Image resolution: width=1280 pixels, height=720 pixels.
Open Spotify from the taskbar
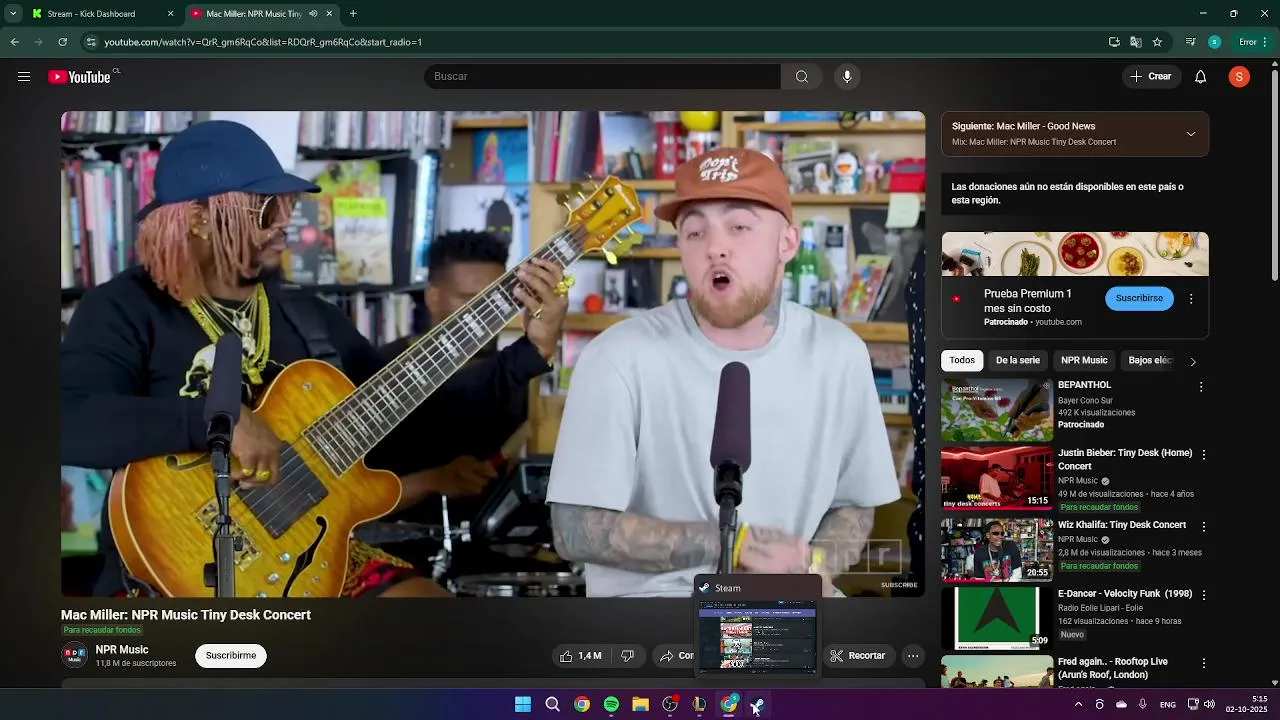(611, 705)
